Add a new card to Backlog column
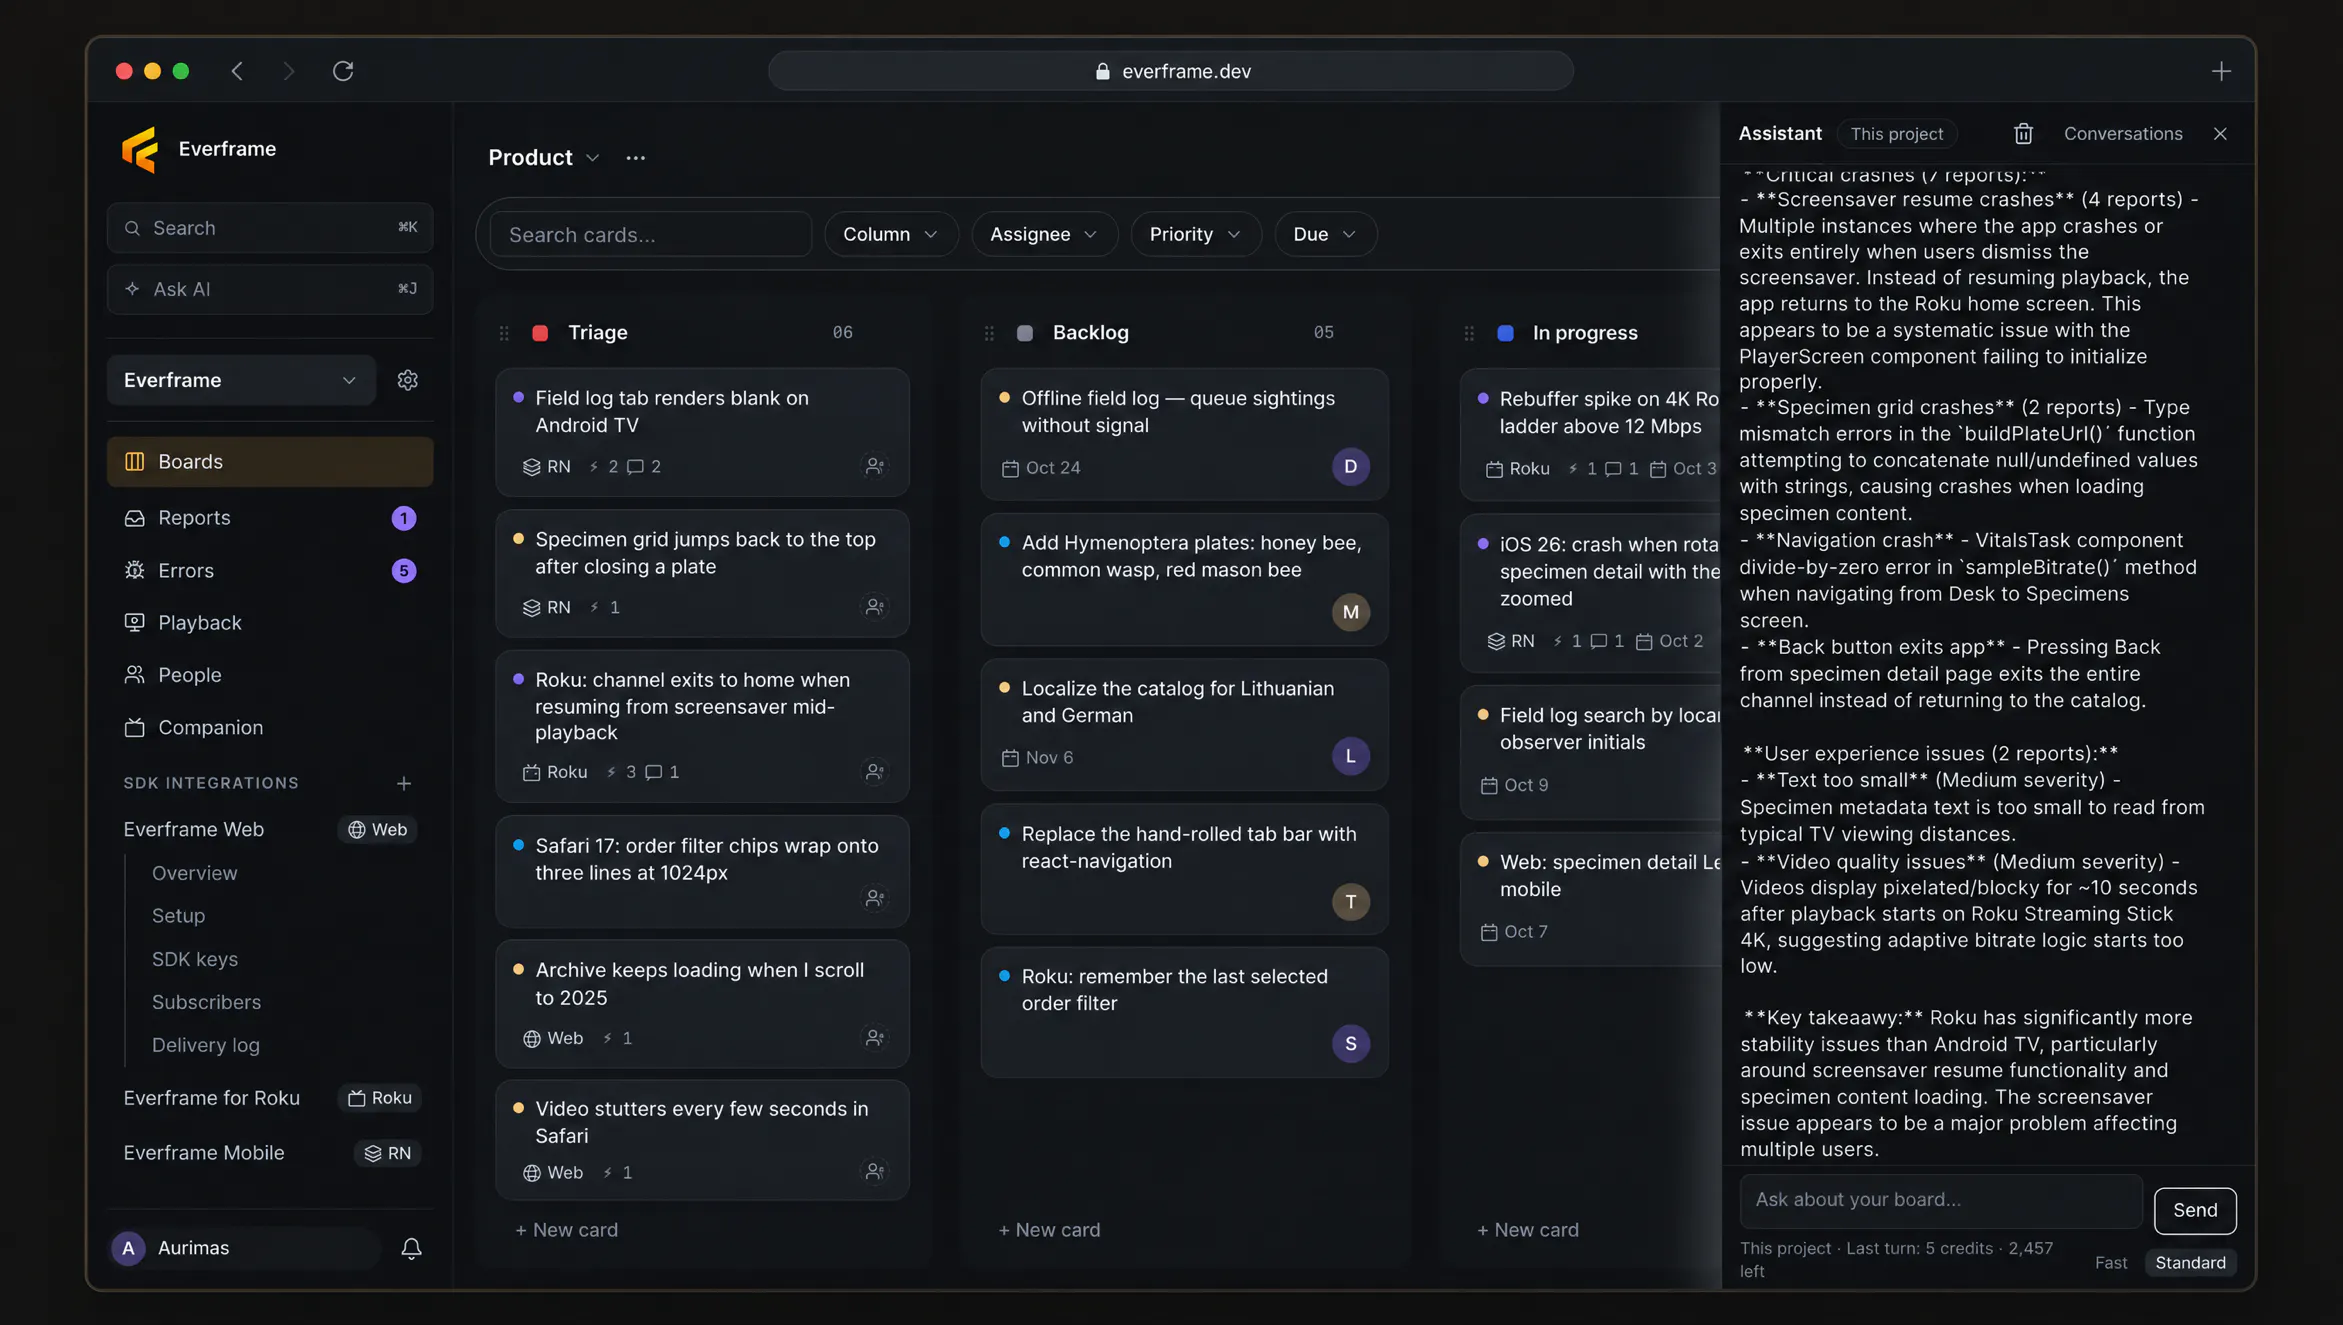The height and width of the screenshot is (1325, 2343). [1049, 1230]
